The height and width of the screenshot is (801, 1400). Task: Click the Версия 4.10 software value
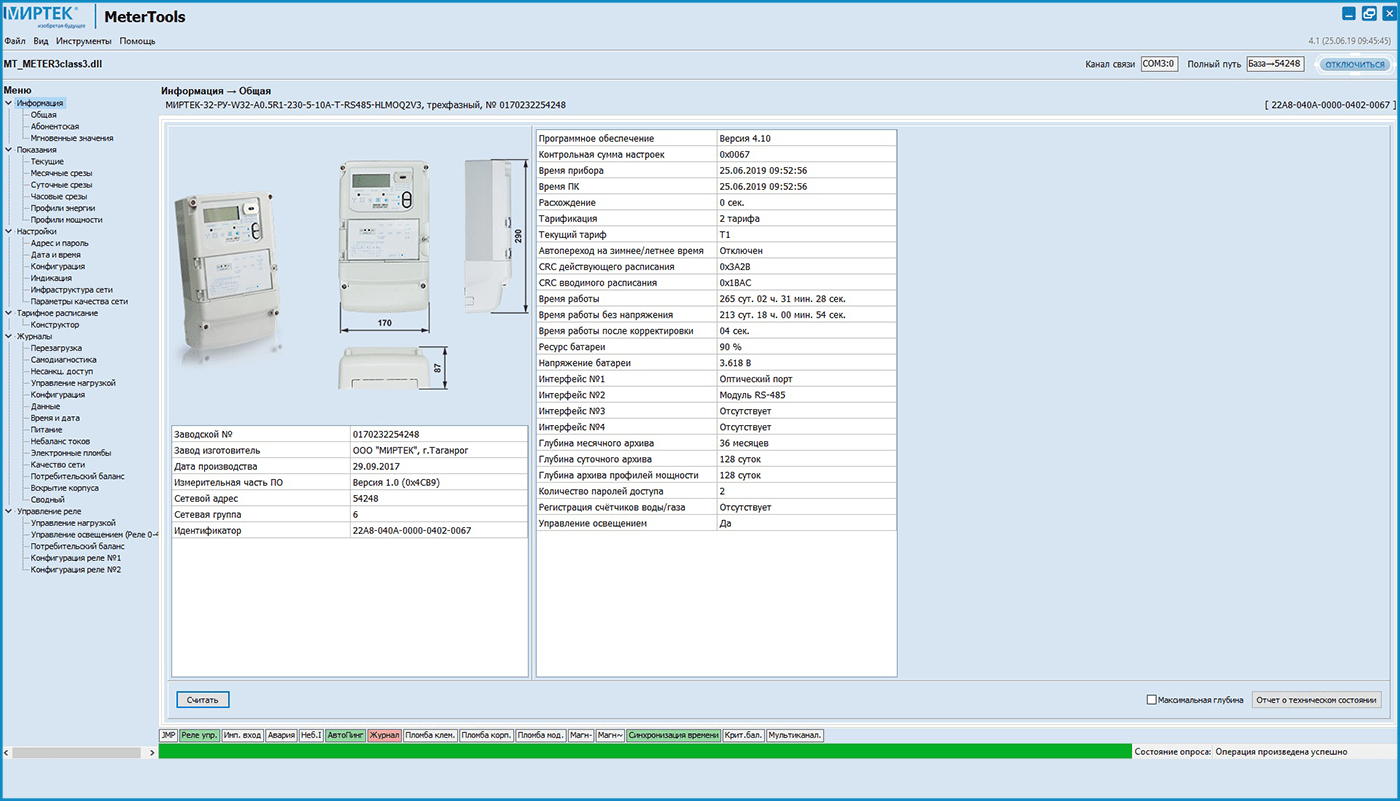click(745, 138)
